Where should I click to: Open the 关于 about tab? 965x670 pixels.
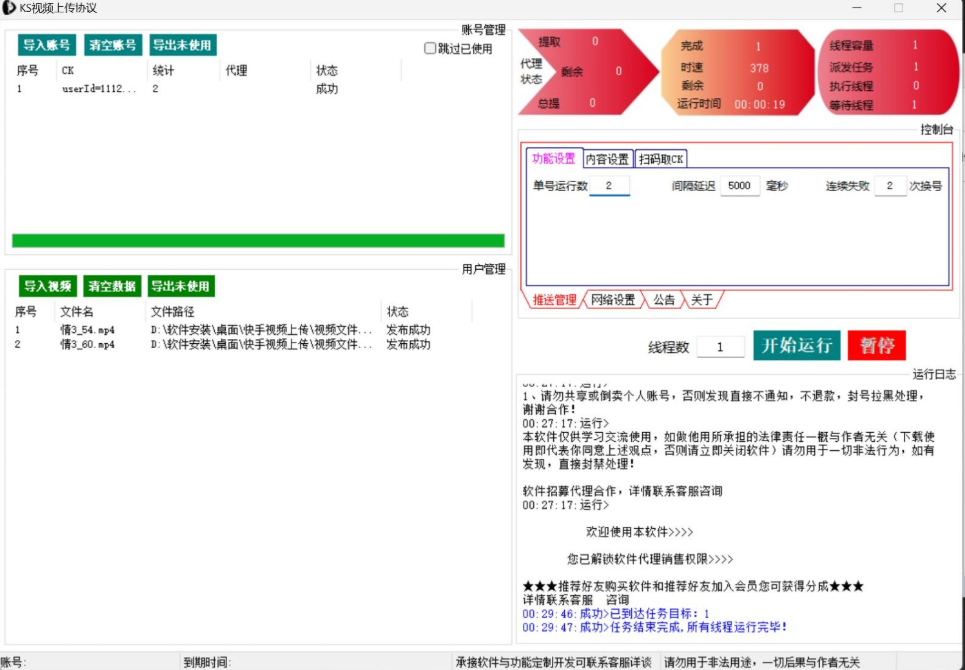[x=702, y=300]
